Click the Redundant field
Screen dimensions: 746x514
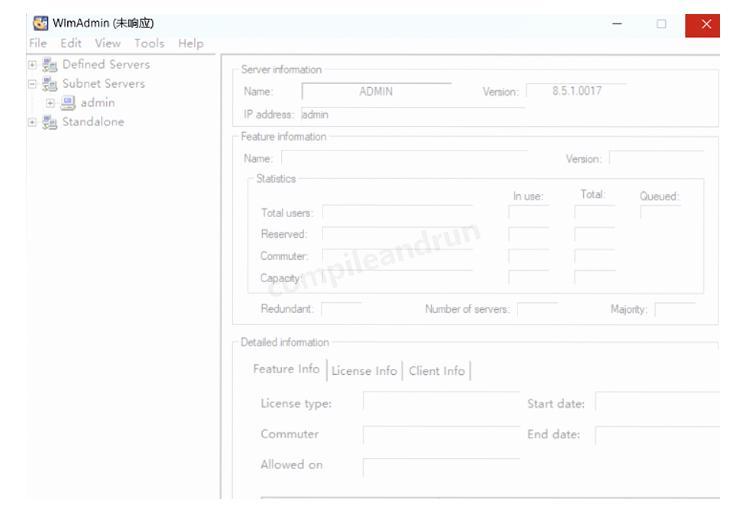click(341, 309)
